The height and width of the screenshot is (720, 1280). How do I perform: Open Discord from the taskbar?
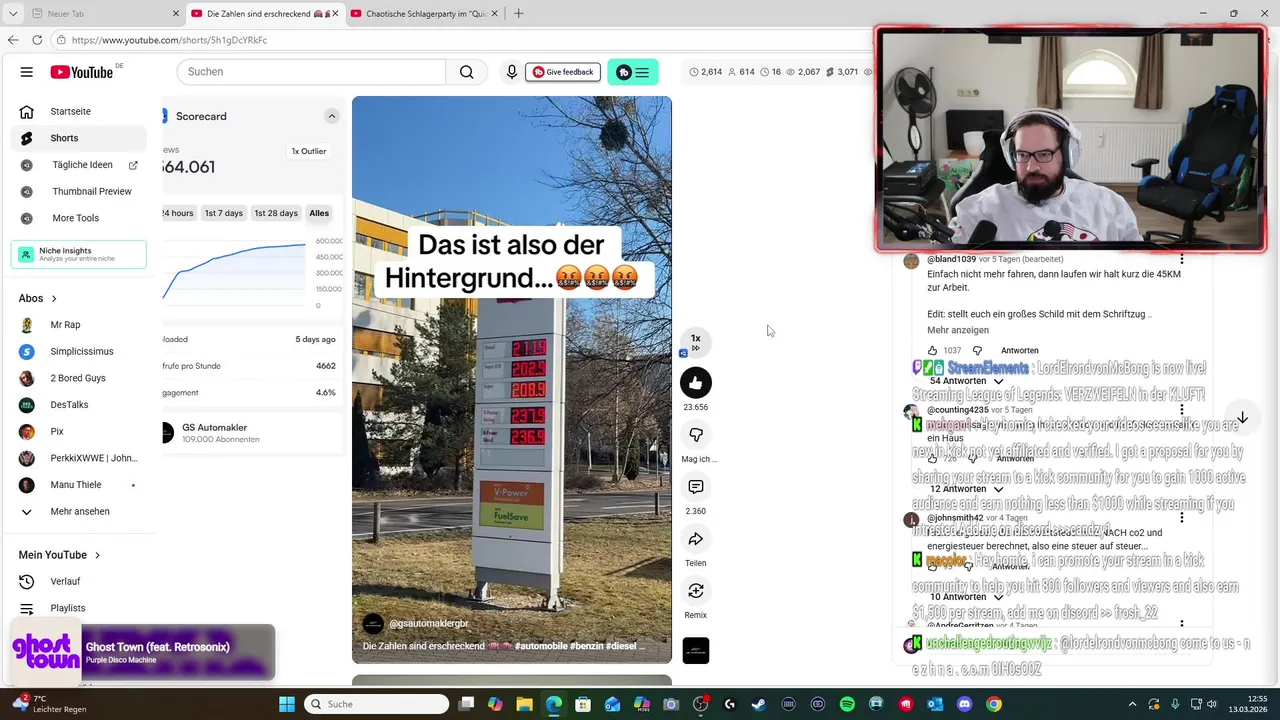[964, 704]
